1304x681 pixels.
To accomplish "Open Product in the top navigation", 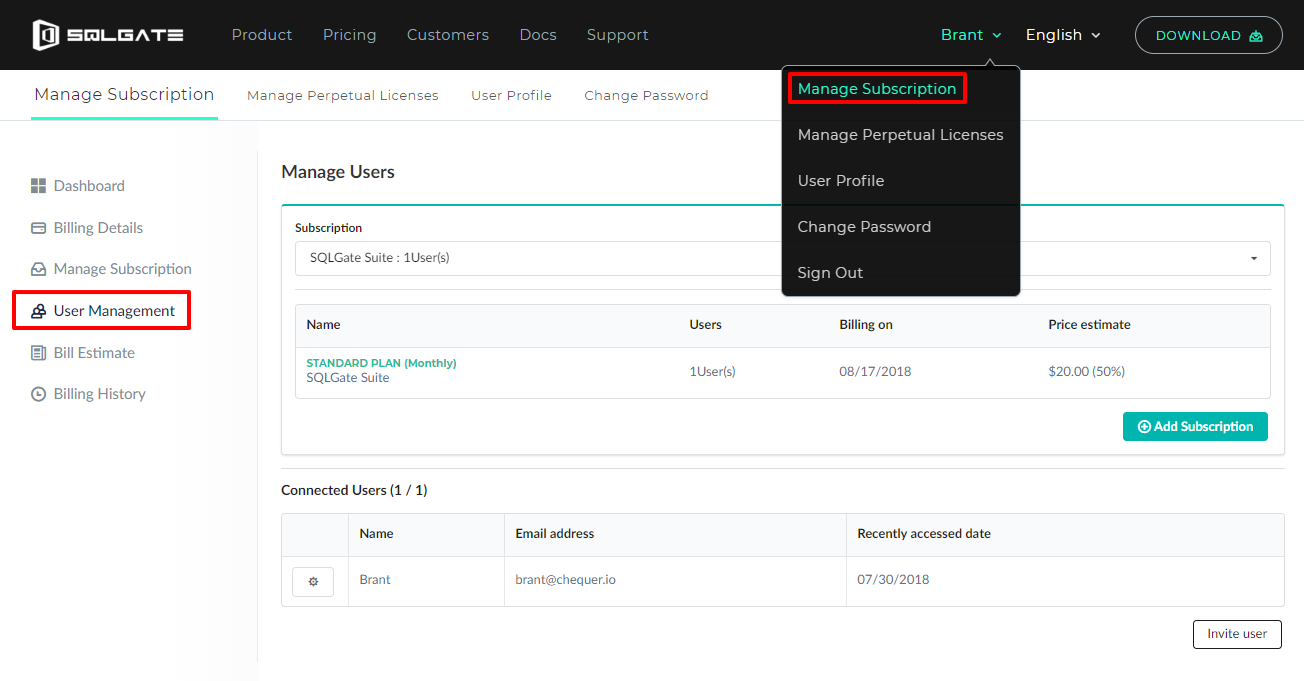I will pyautogui.click(x=262, y=35).
